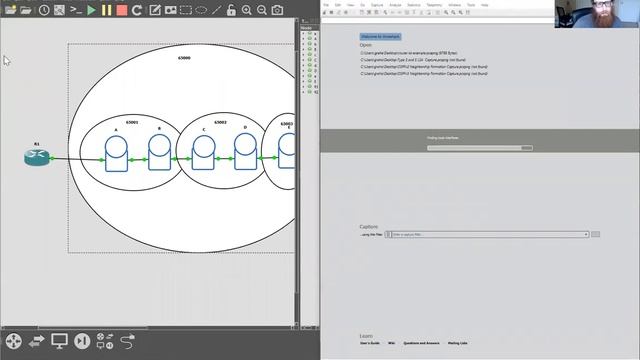
Task: Open Questions and Answers link
Action: coord(421,343)
